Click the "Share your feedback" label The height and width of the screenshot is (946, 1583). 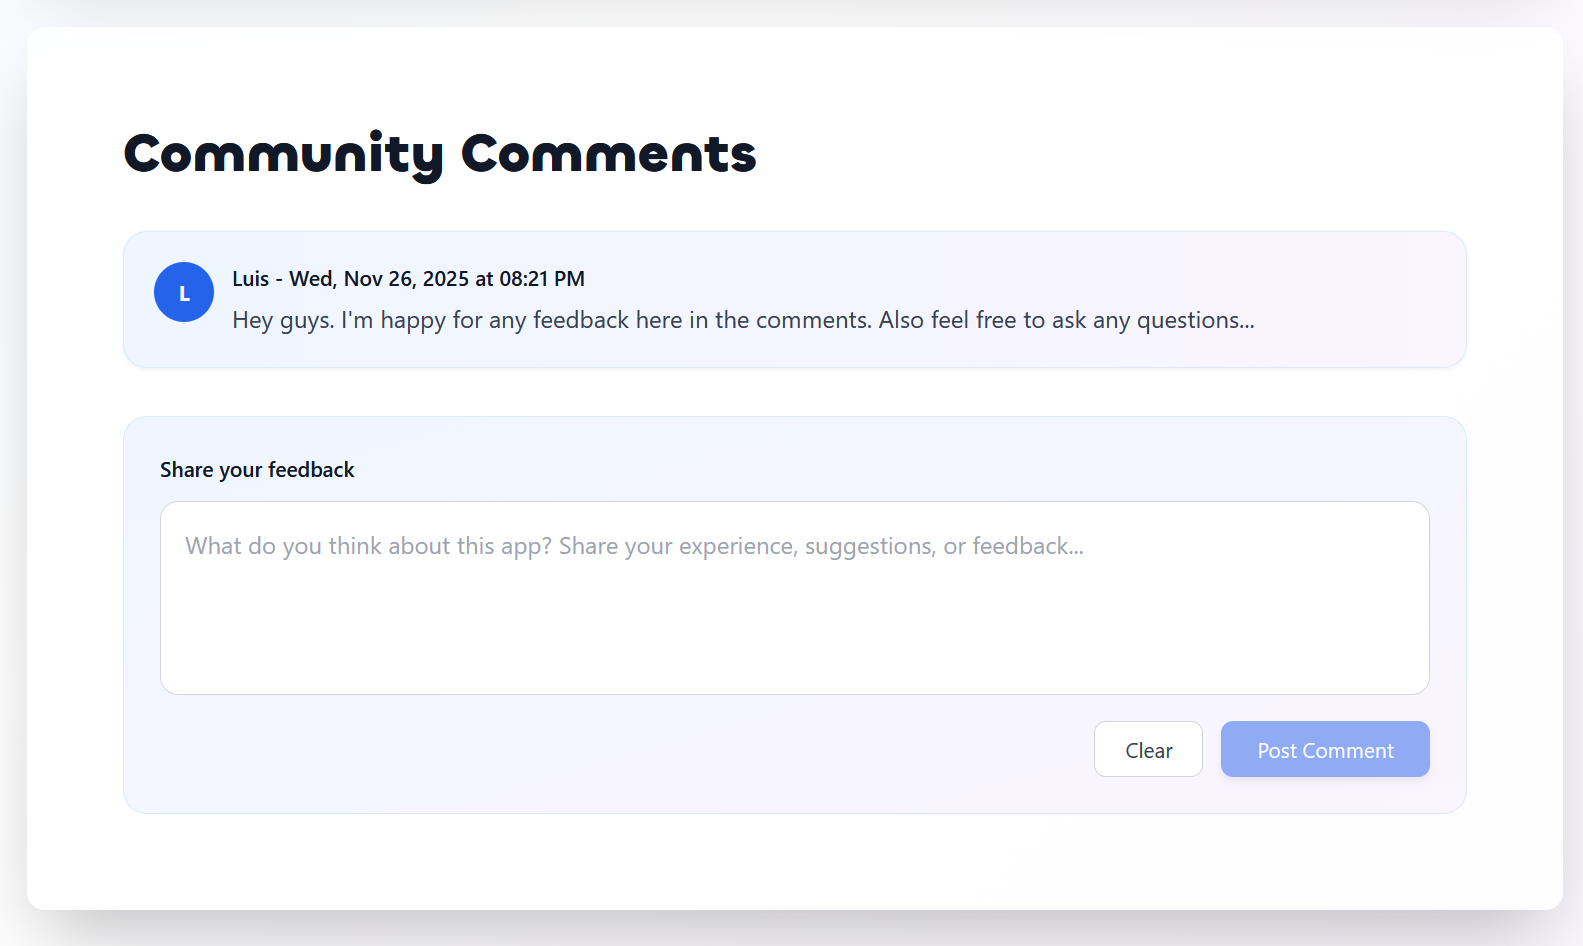point(257,470)
